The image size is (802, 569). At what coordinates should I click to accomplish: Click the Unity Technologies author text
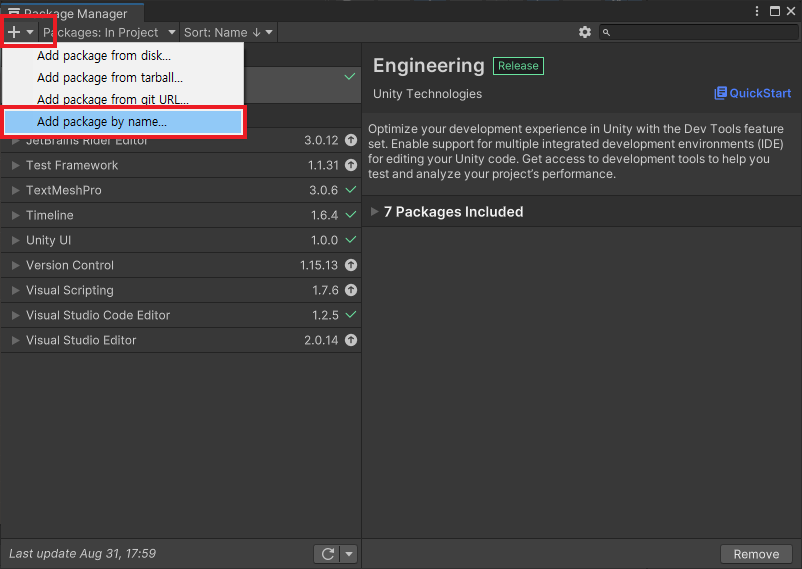pyautogui.click(x=428, y=94)
